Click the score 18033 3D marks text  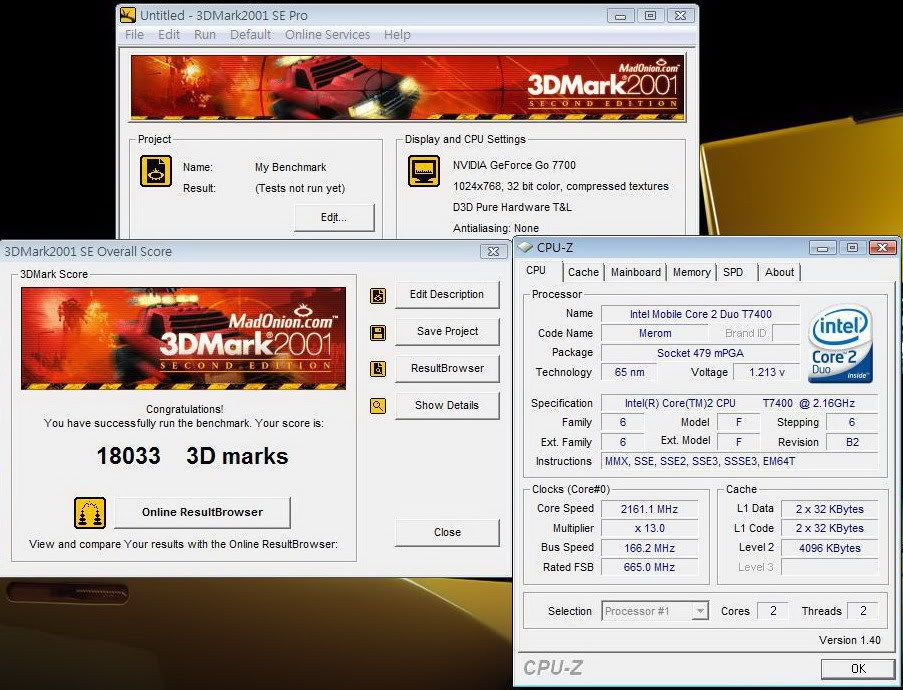[192, 456]
